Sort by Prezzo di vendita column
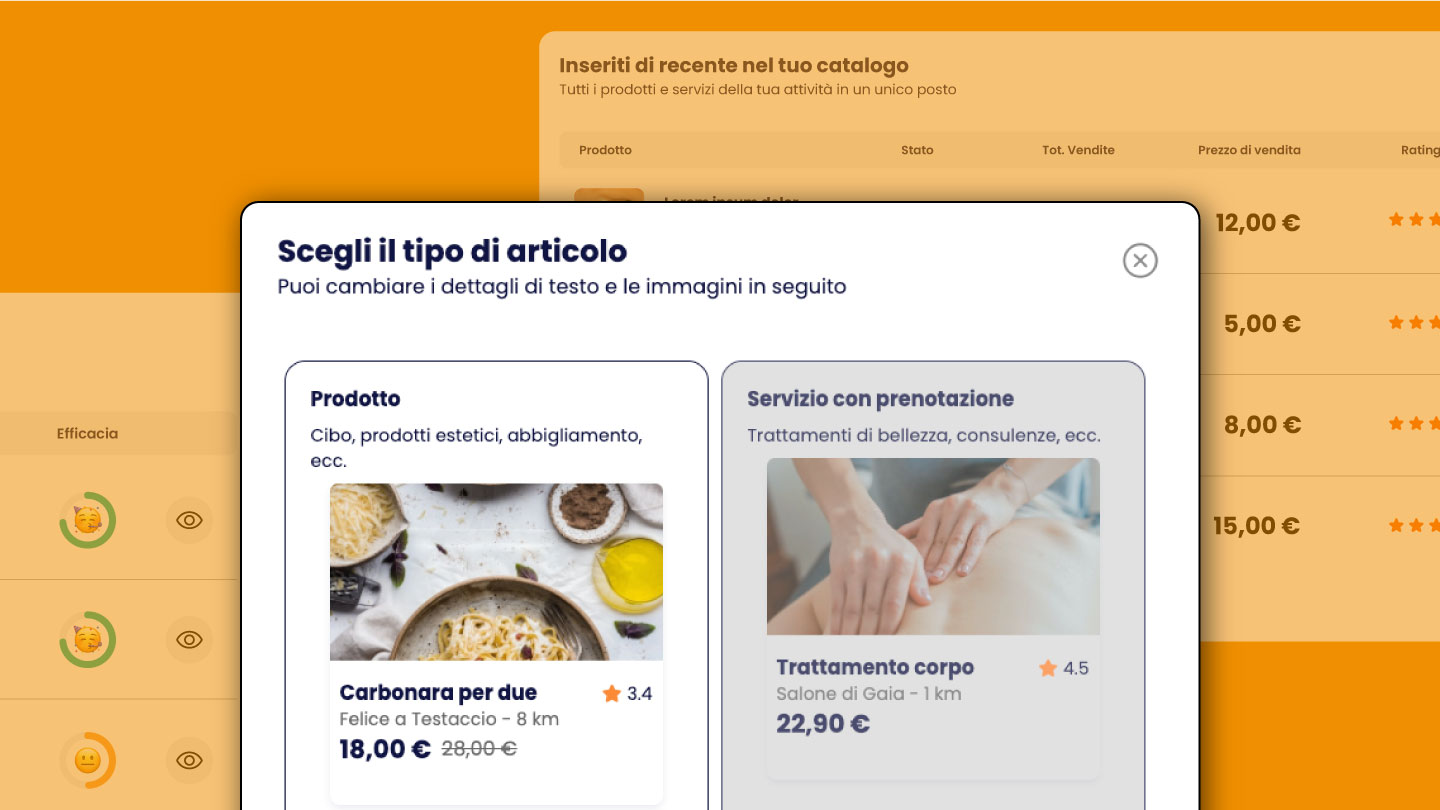The width and height of the screenshot is (1440, 810). 1249,150
